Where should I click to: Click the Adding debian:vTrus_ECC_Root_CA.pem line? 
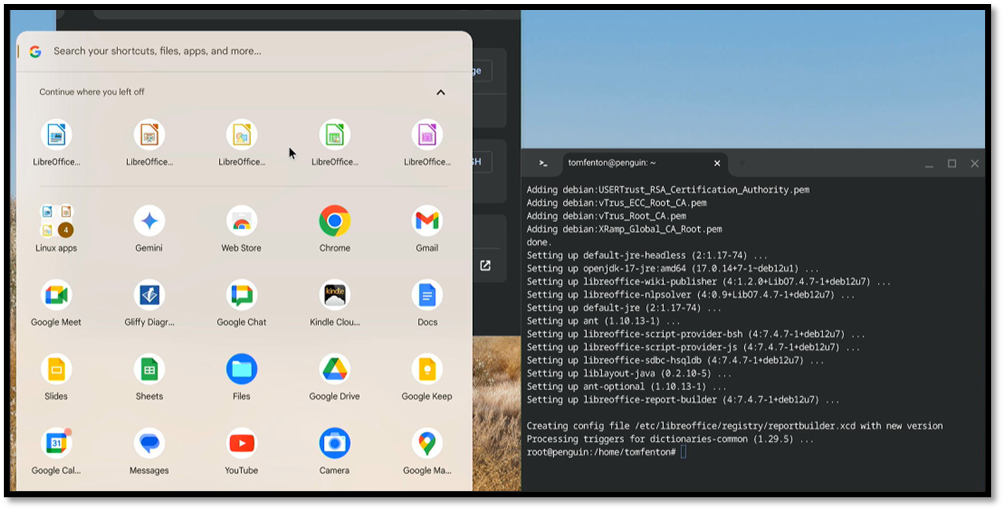coord(617,203)
